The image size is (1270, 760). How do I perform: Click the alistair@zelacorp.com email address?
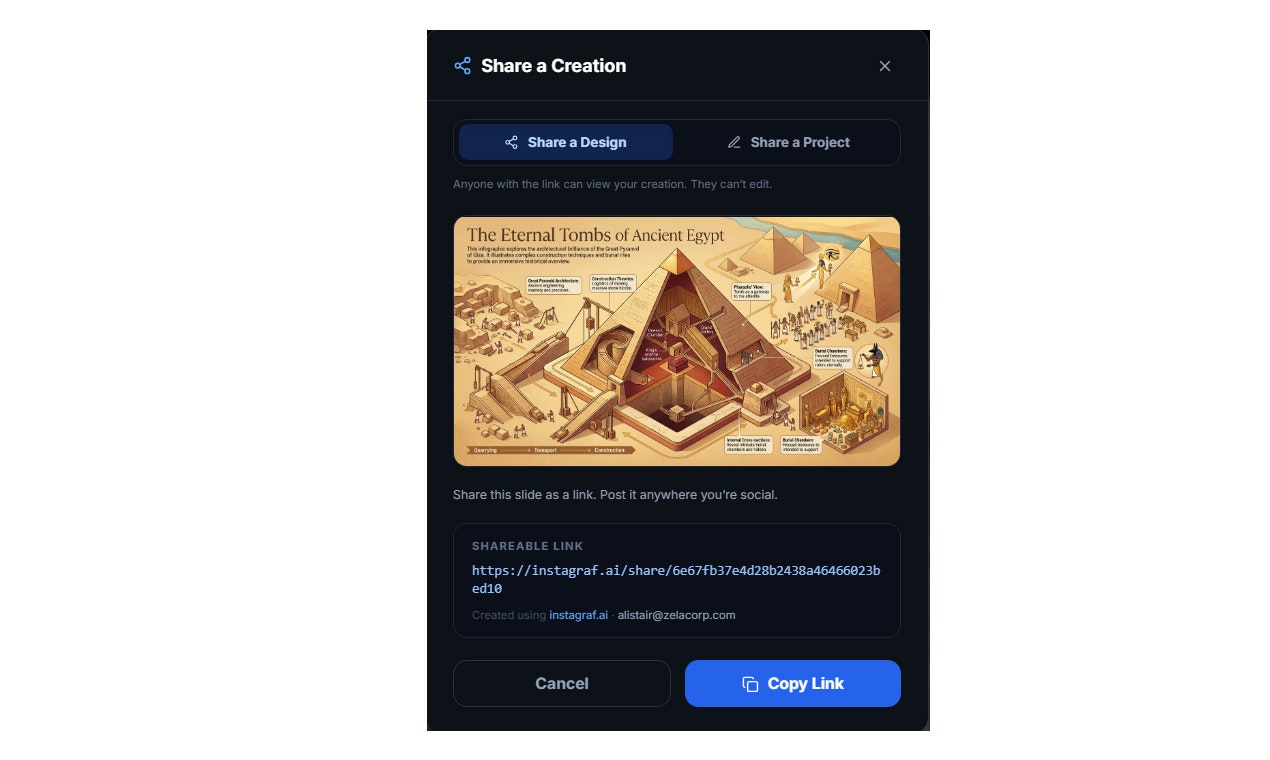point(676,615)
